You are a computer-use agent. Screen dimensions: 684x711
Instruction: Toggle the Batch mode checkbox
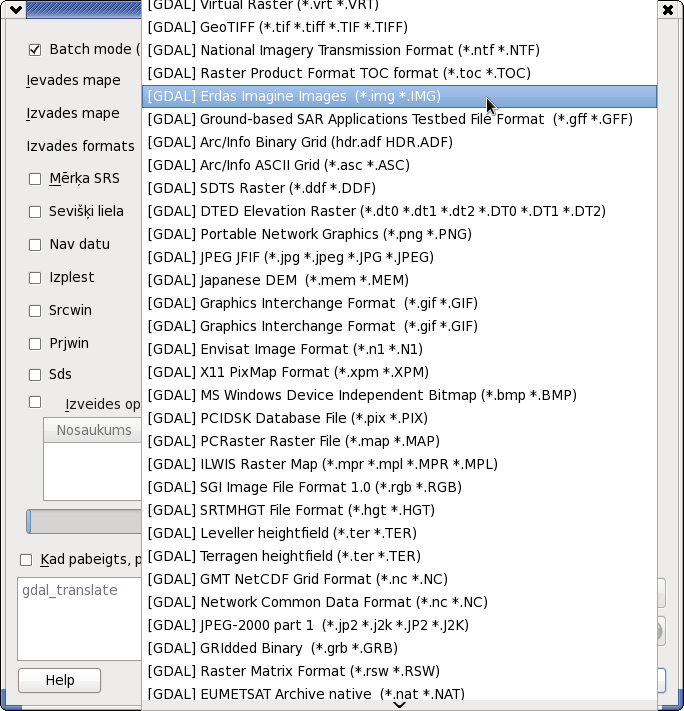[35, 50]
